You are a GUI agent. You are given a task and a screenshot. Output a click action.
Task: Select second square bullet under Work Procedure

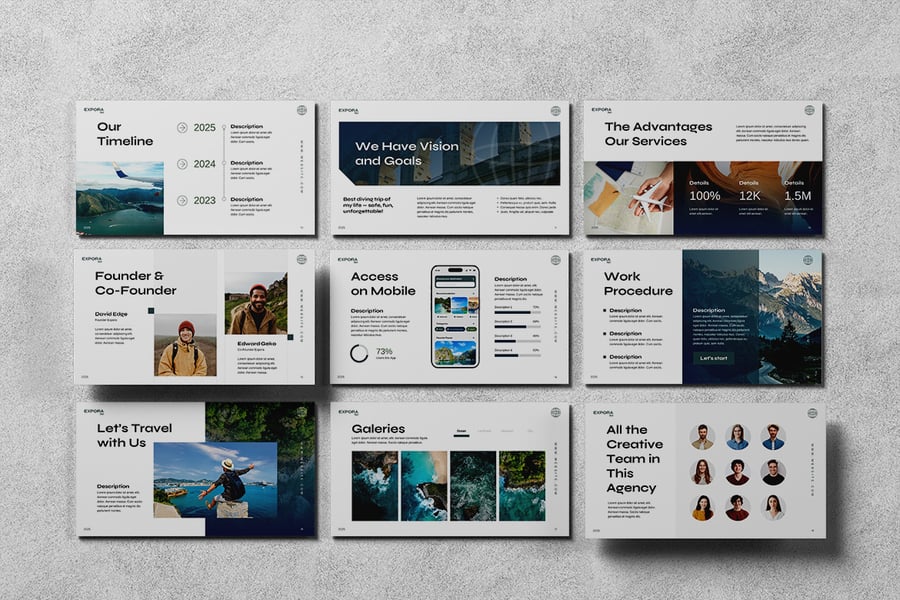[605, 334]
